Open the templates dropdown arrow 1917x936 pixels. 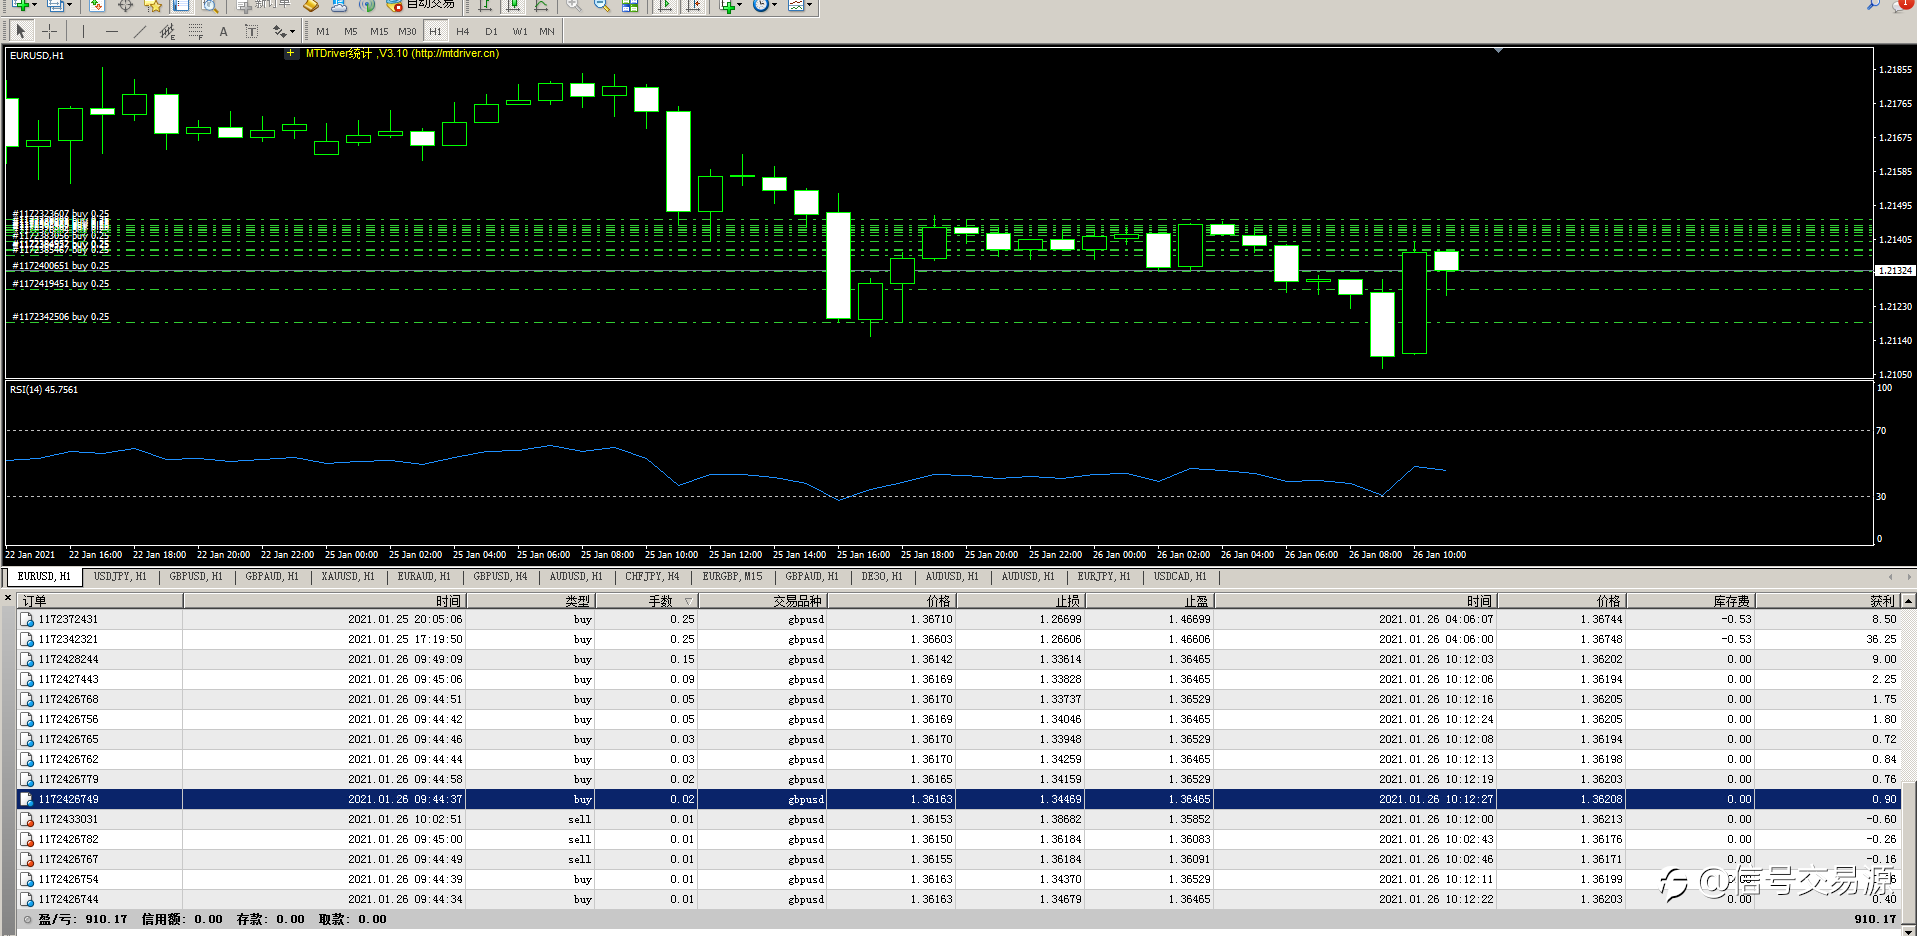808,6
